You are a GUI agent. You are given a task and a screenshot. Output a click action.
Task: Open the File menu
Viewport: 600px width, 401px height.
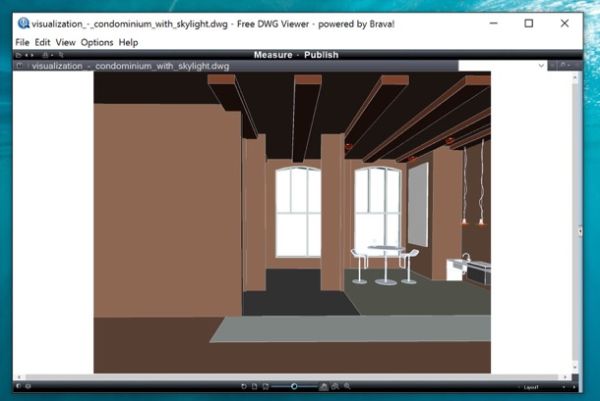click(22, 43)
